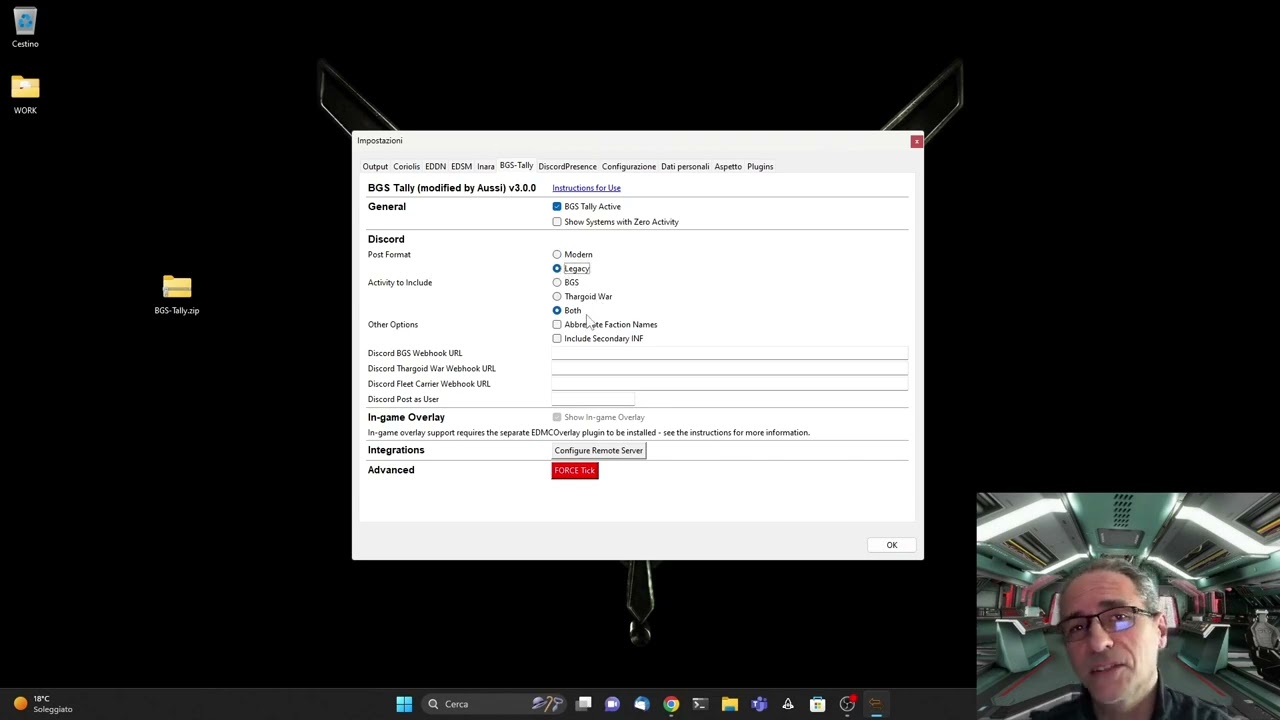The image size is (1280, 720).
Task: Open File Explorer from the taskbar
Action: (x=730, y=704)
